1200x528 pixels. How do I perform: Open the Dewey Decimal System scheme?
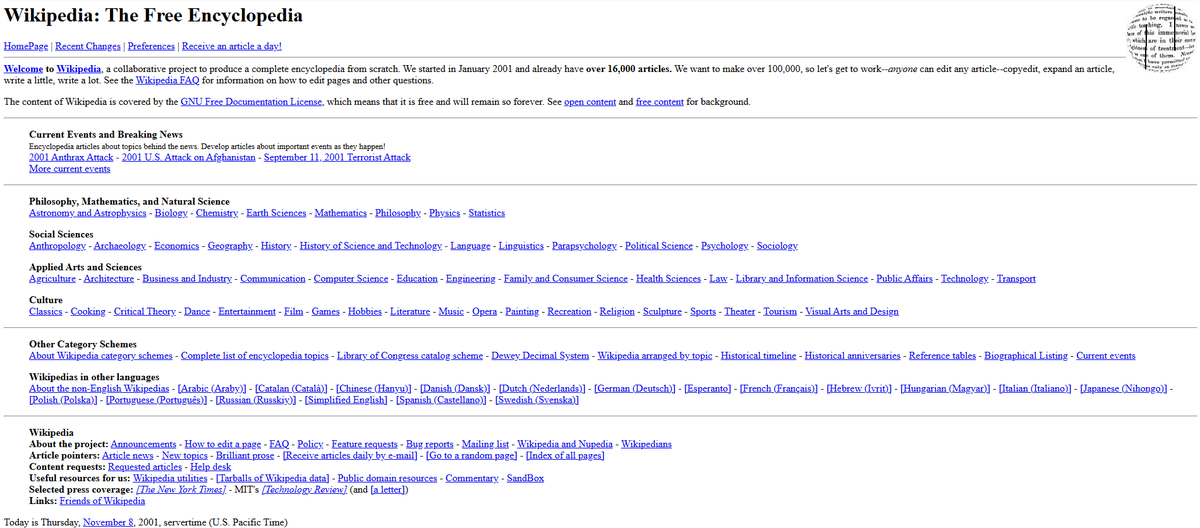tap(545, 356)
